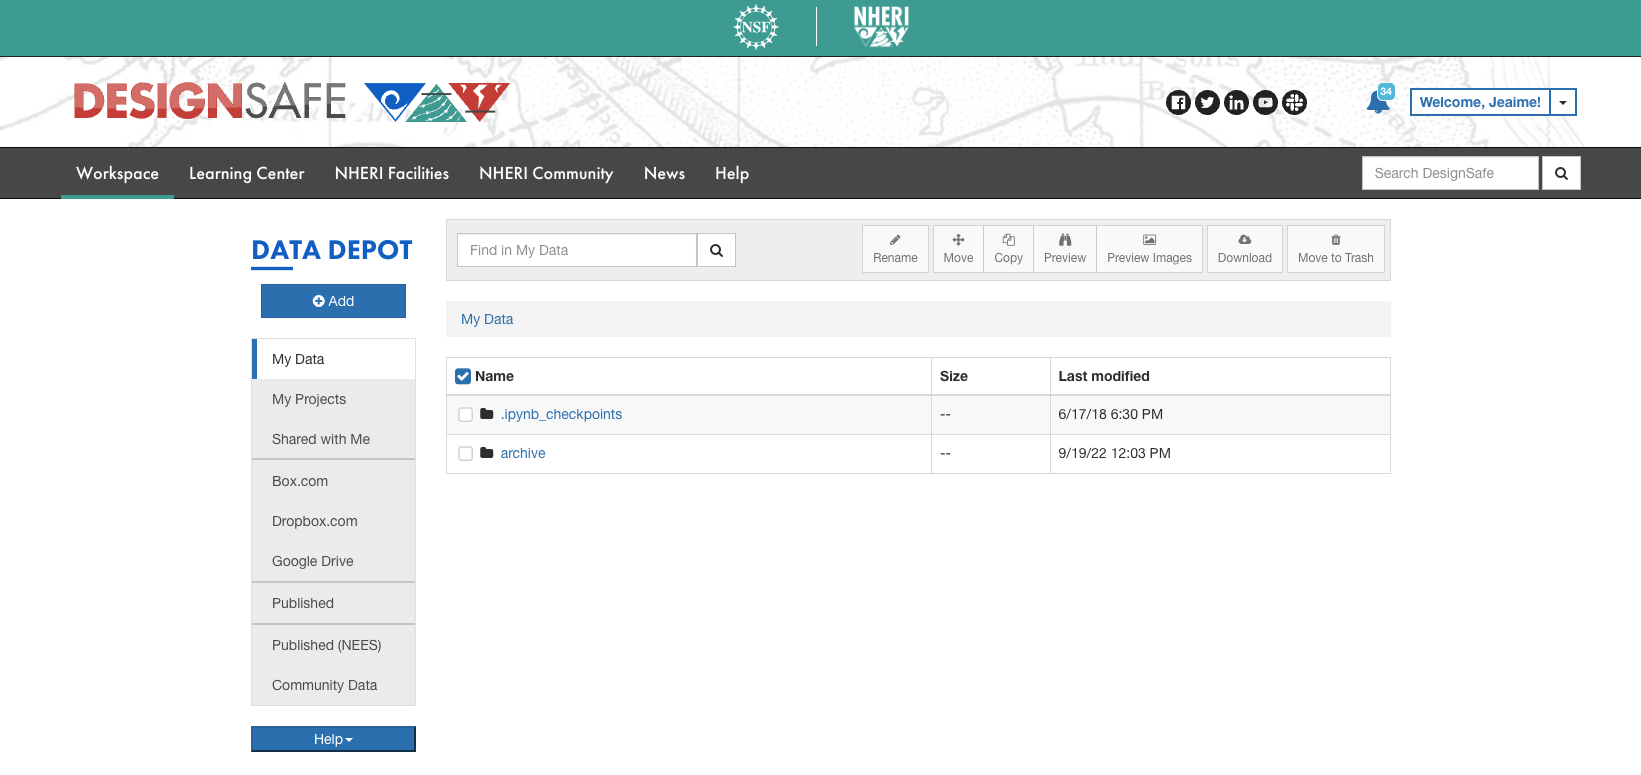Preview the file with the binoculars button
Screen dimensions: 1641x775
1065,249
